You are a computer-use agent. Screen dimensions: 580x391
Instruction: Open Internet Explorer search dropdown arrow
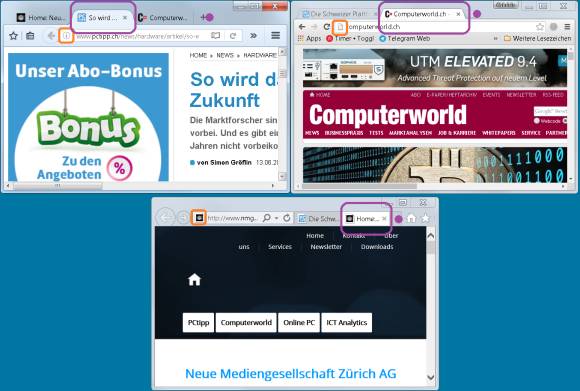pyautogui.click(x=276, y=218)
